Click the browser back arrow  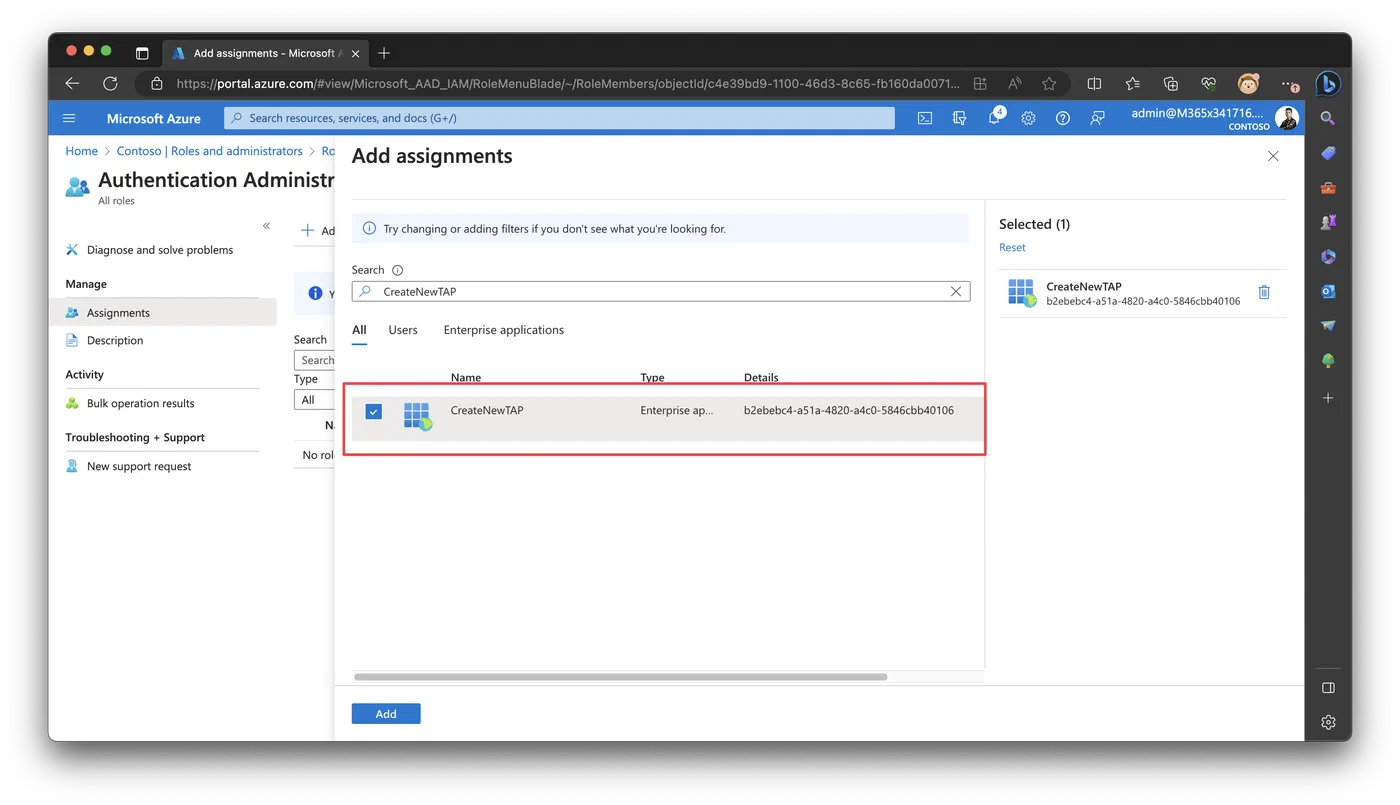tap(72, 84)
